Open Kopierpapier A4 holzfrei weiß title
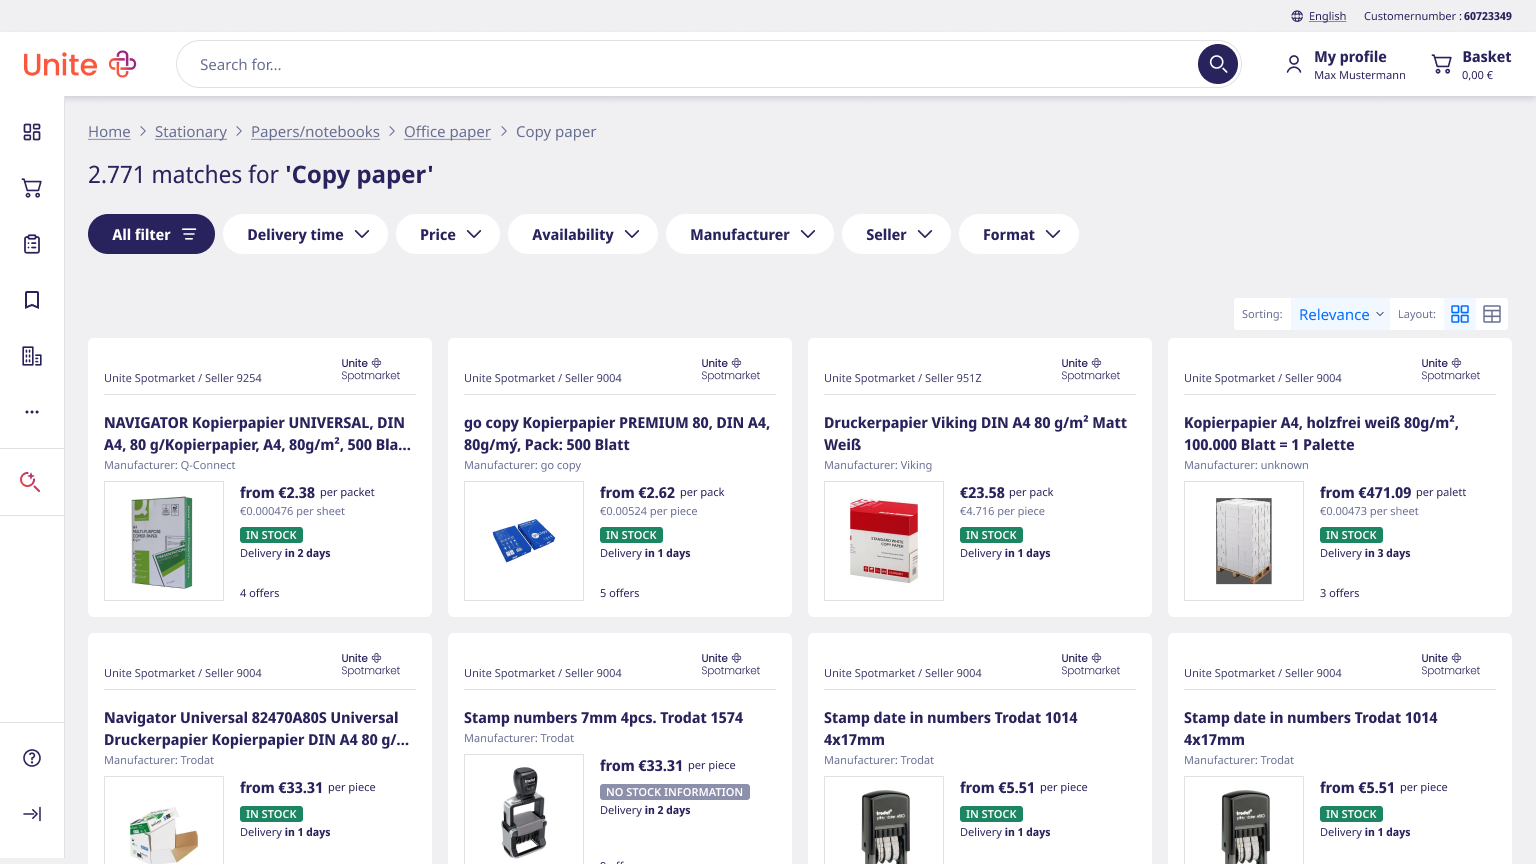Image resolution: width=1536 pixels, height=864 pixels. 1321,434
